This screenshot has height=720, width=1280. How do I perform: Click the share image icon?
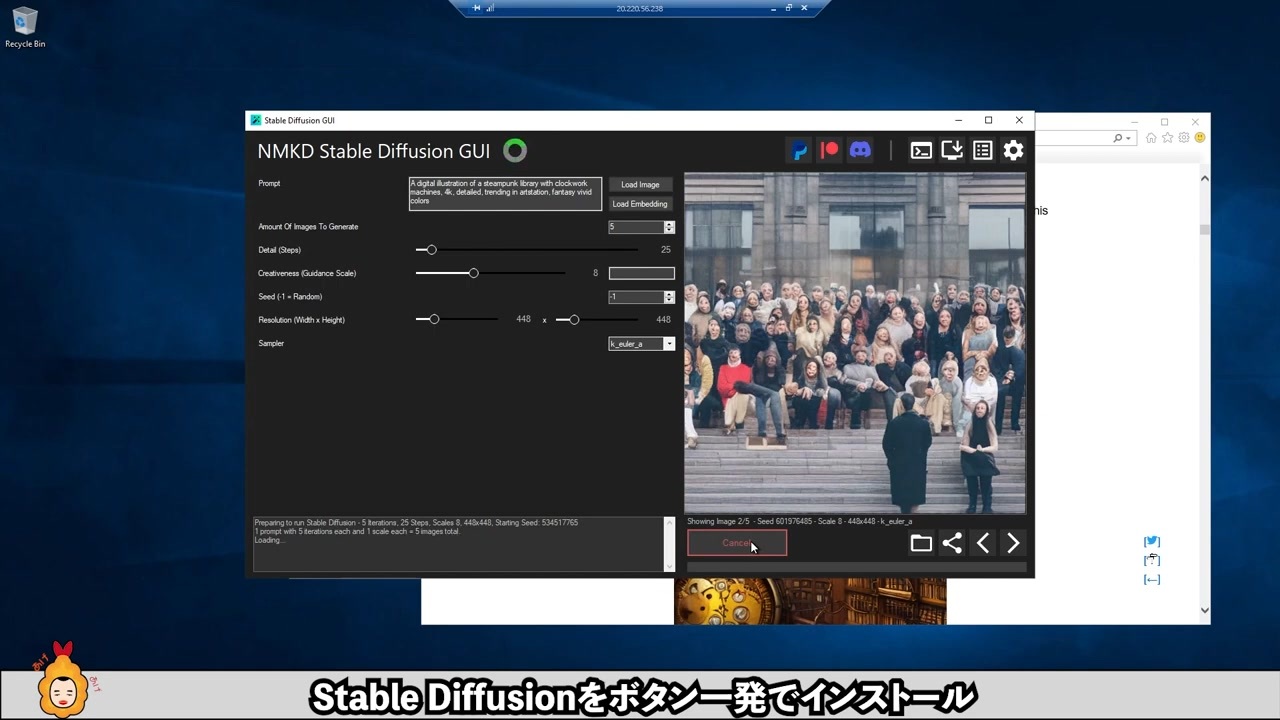click(951, 543)
